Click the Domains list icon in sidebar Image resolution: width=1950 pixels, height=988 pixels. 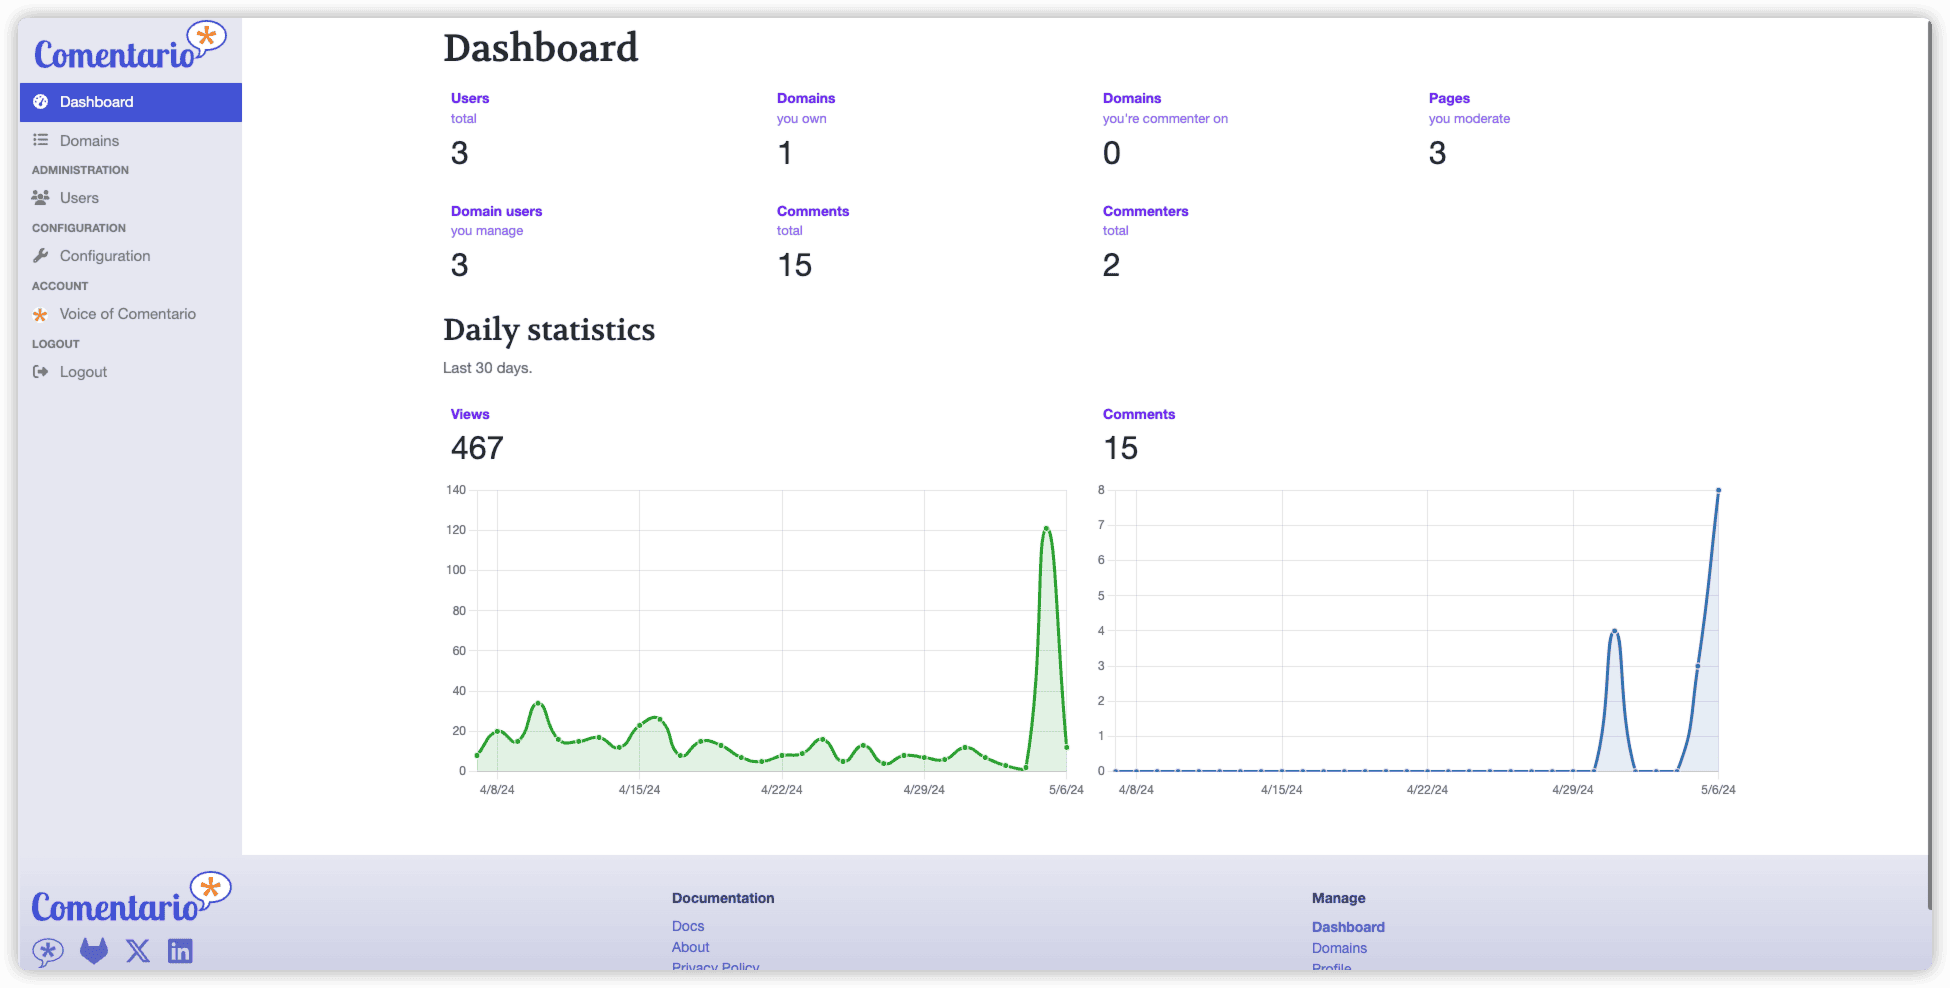41,140
